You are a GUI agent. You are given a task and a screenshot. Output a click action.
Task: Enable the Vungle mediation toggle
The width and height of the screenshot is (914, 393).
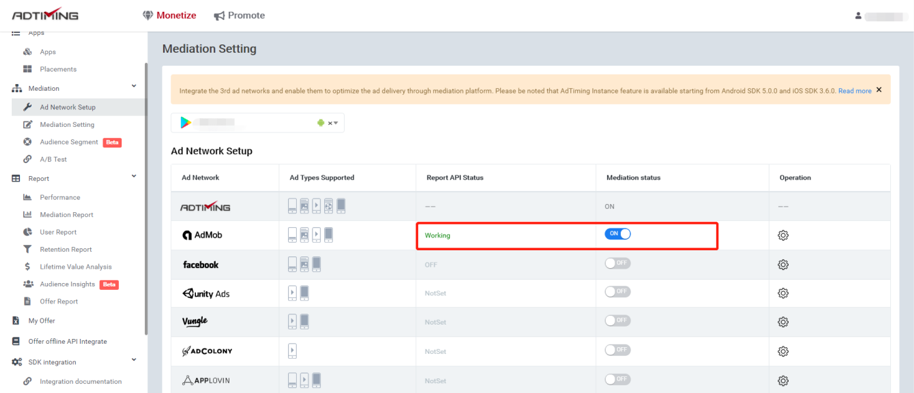tap(617, 321)
